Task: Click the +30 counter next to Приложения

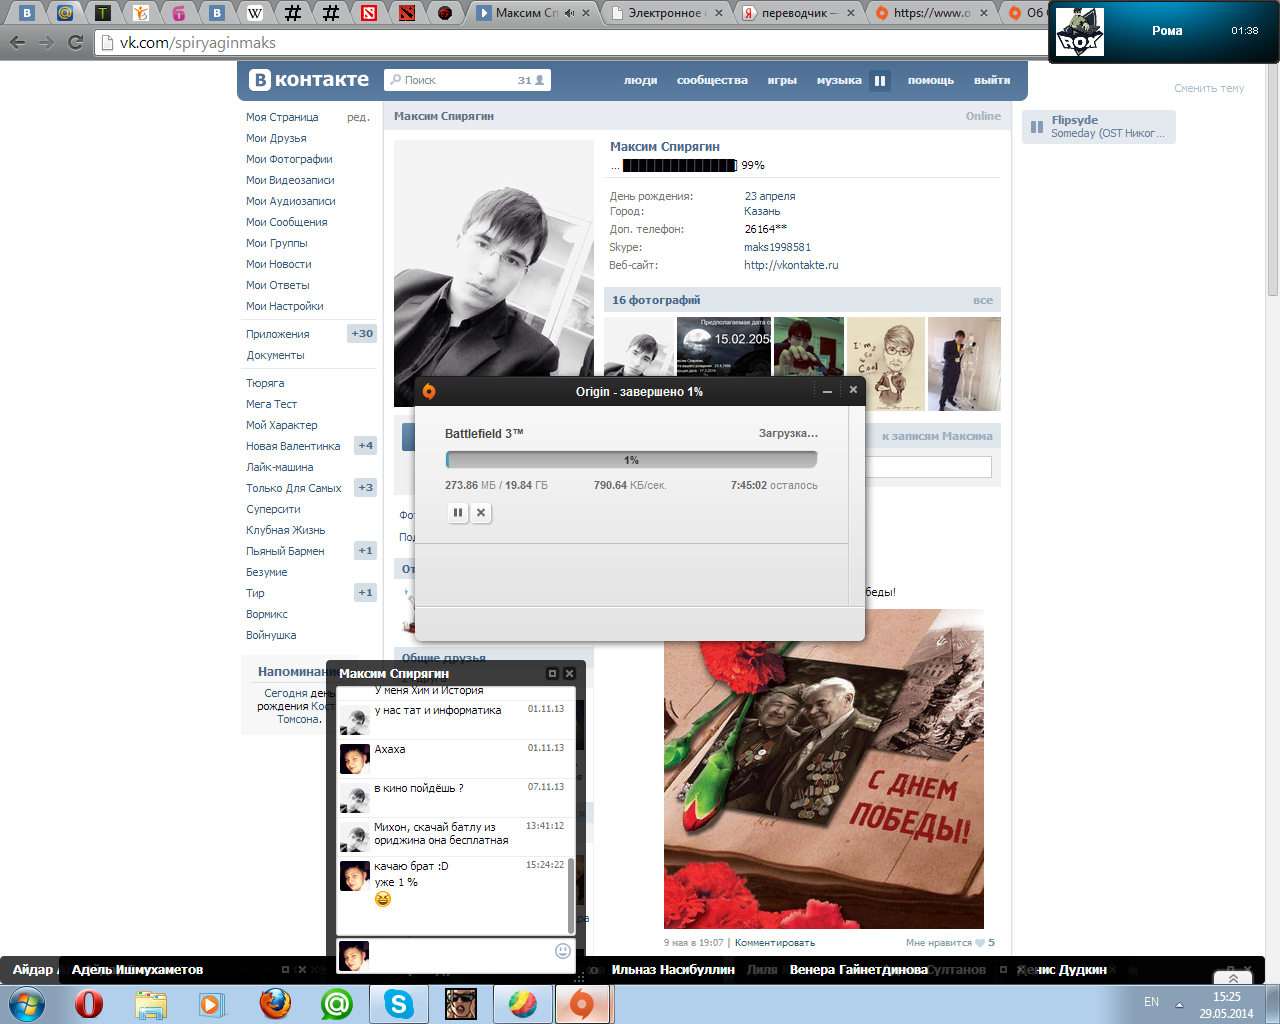Action: (362, 334)
